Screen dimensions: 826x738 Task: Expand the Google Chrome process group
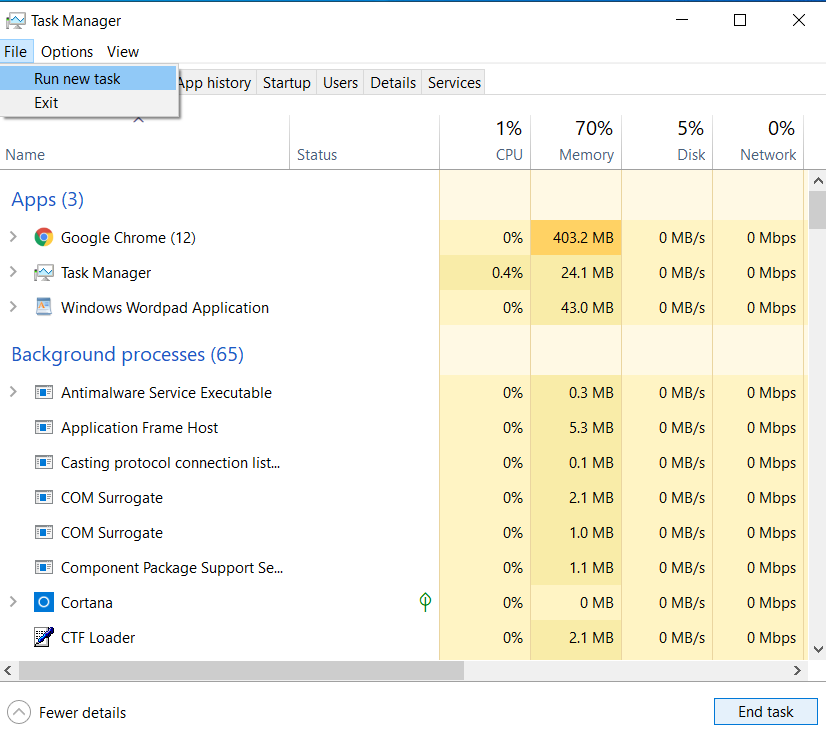pos(13,237)
